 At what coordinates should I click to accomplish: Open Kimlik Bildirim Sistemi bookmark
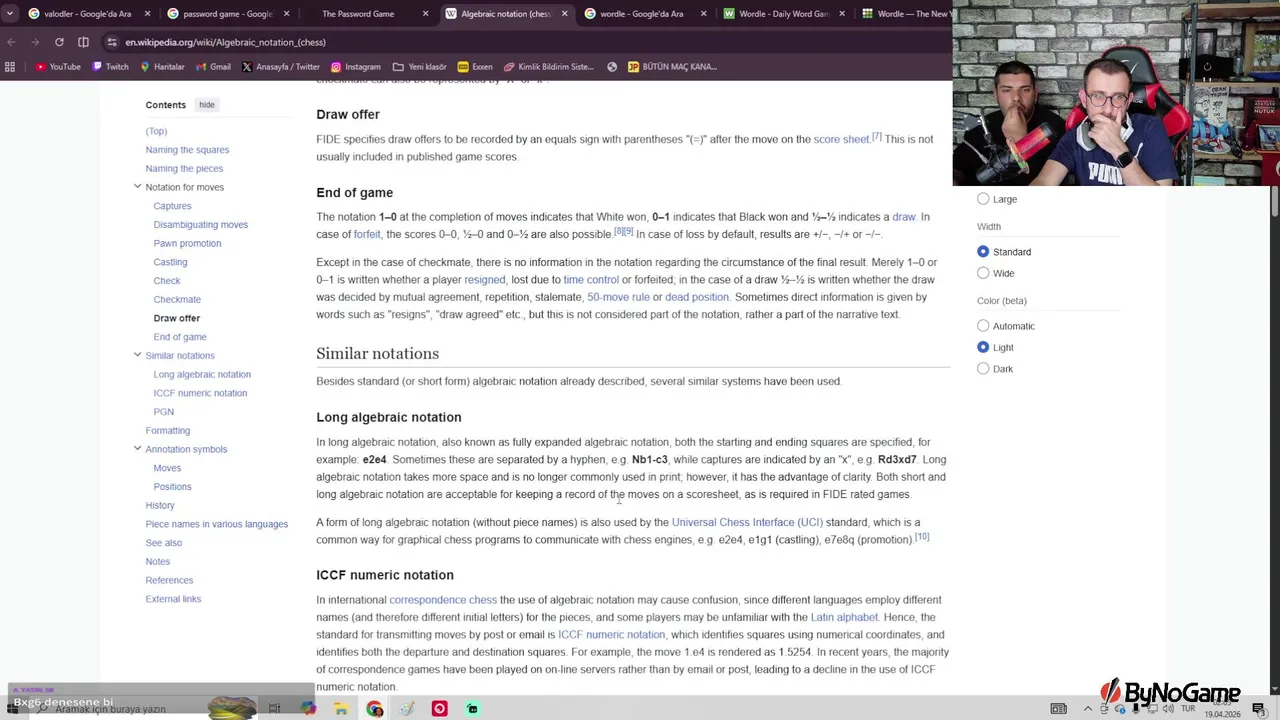pyautogui.click(x=548, y=67)
